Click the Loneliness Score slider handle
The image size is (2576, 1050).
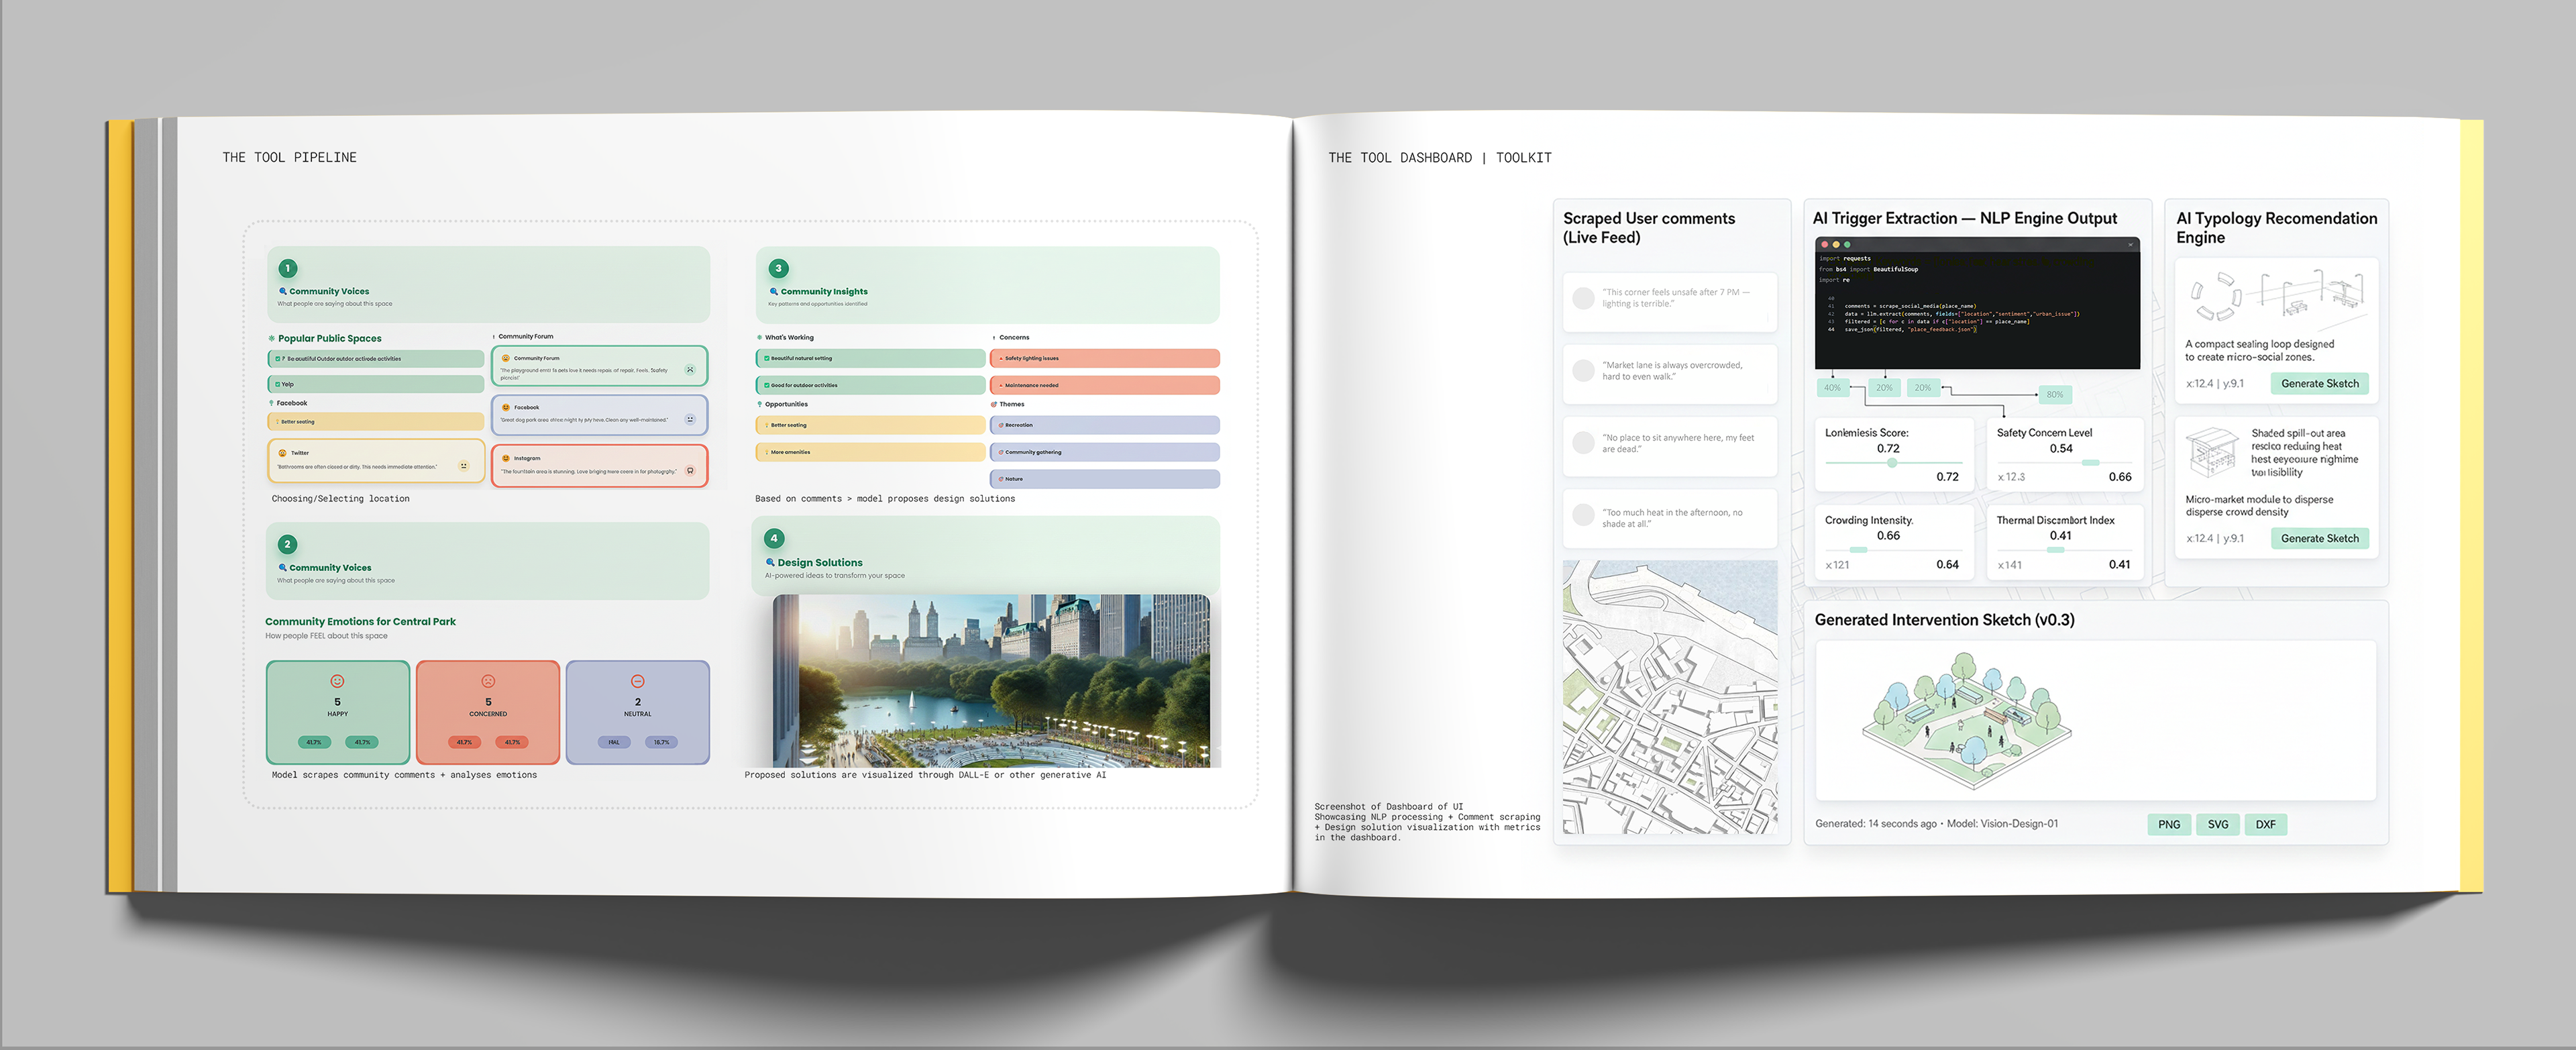point(1891,463)
